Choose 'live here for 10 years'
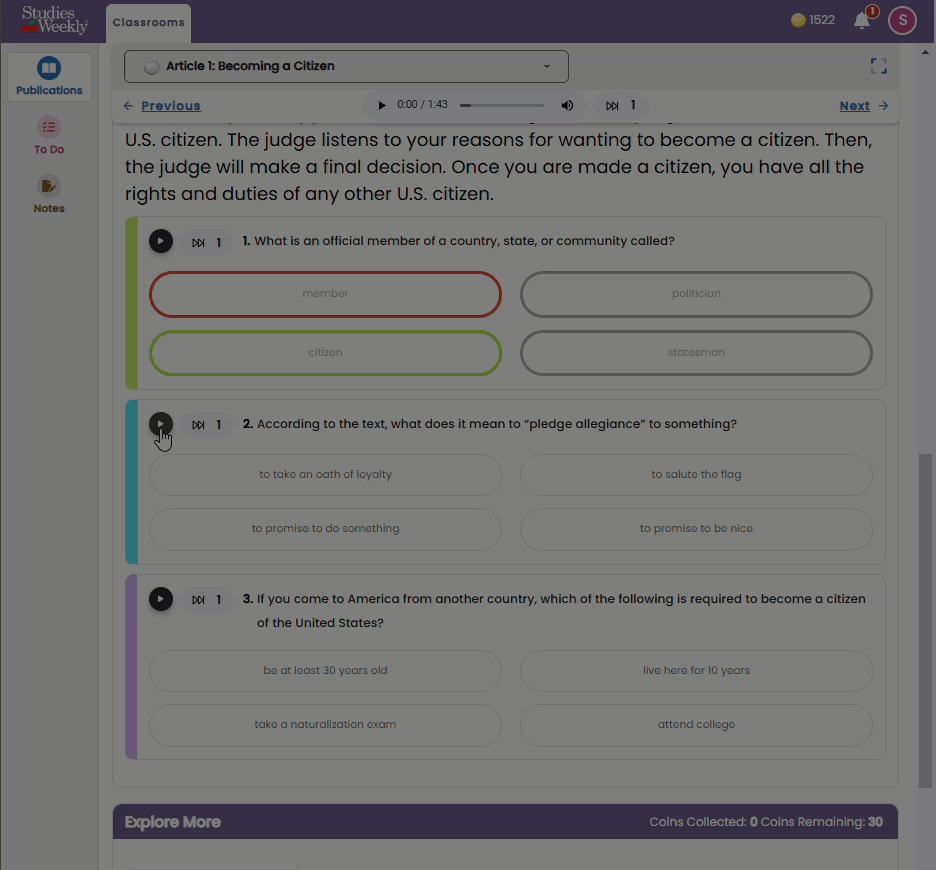 pos(696,671)
